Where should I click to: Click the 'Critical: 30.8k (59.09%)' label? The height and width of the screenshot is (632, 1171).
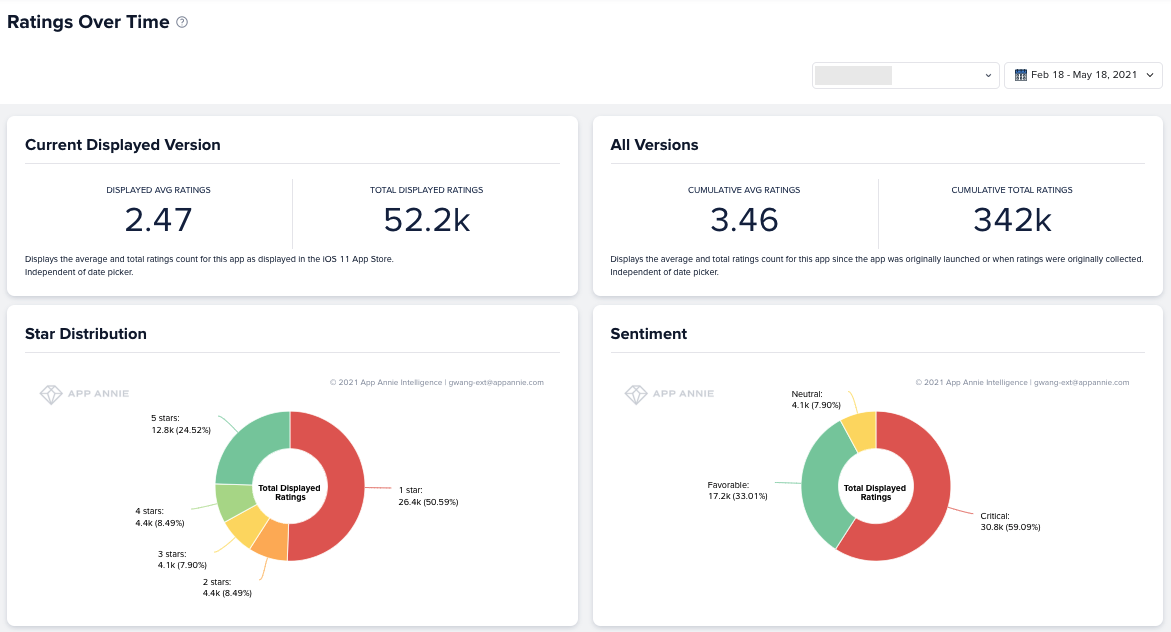[1010, 521]
